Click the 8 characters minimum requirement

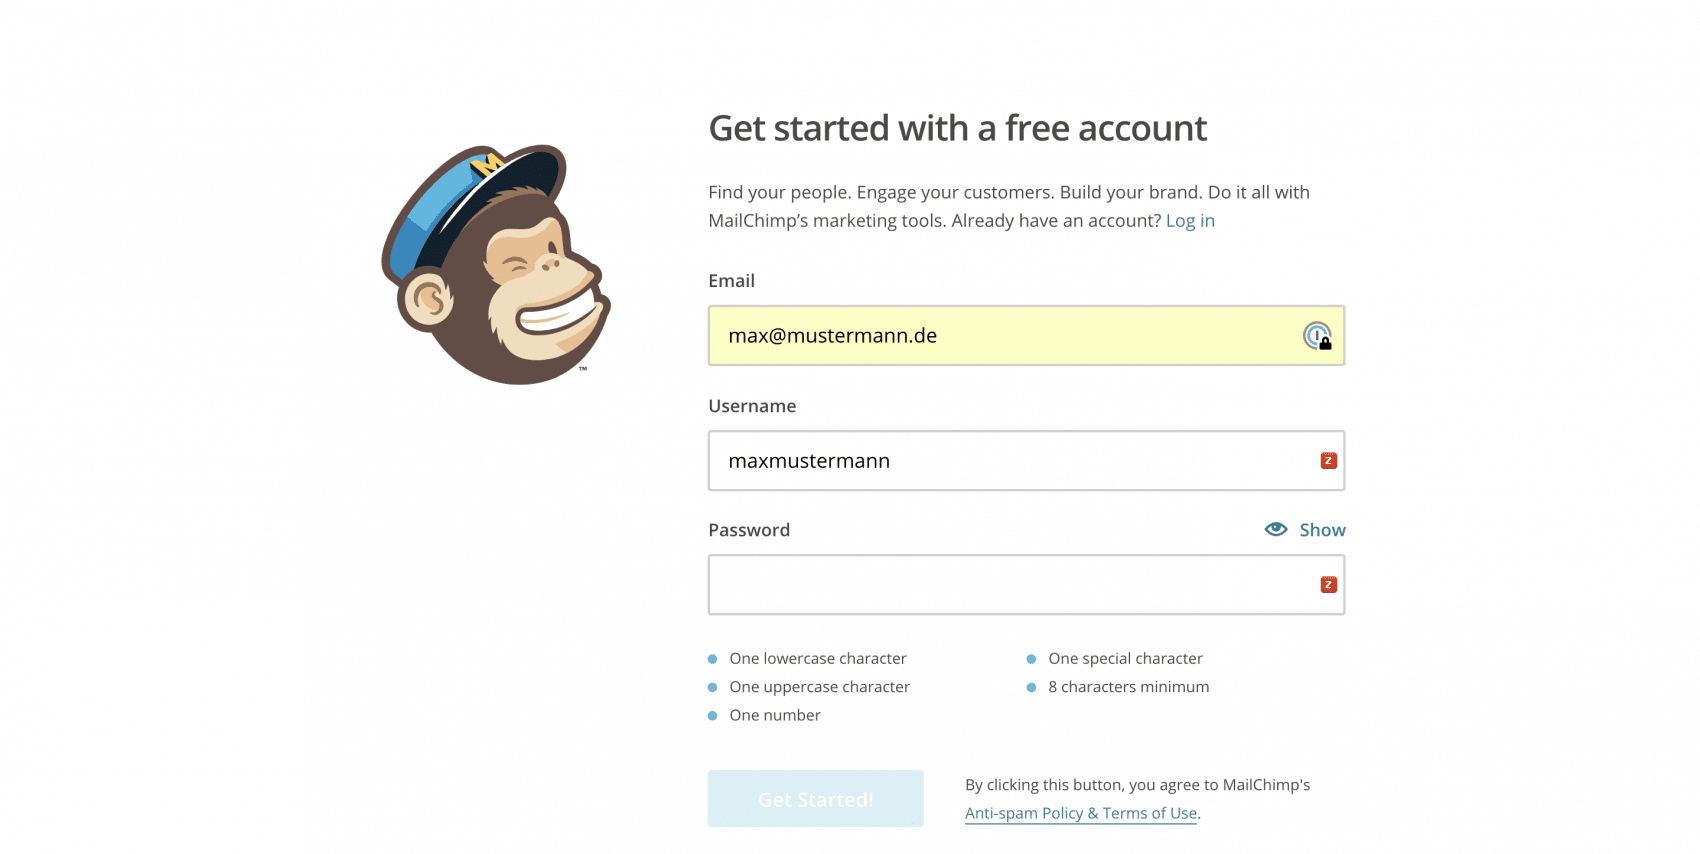(x=1128, y=687)
